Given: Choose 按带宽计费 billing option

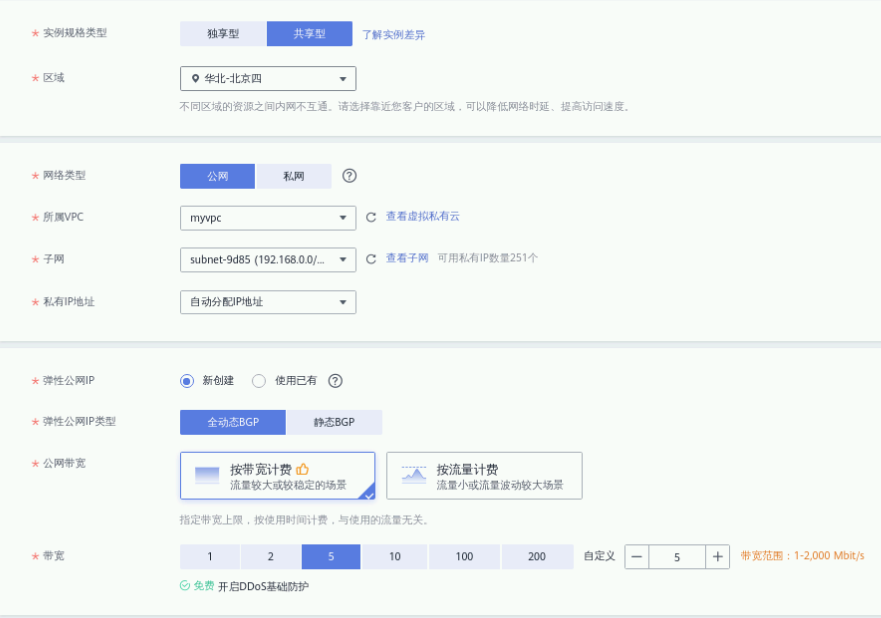Looking at the screenshot, I should (x=277, y=476).
